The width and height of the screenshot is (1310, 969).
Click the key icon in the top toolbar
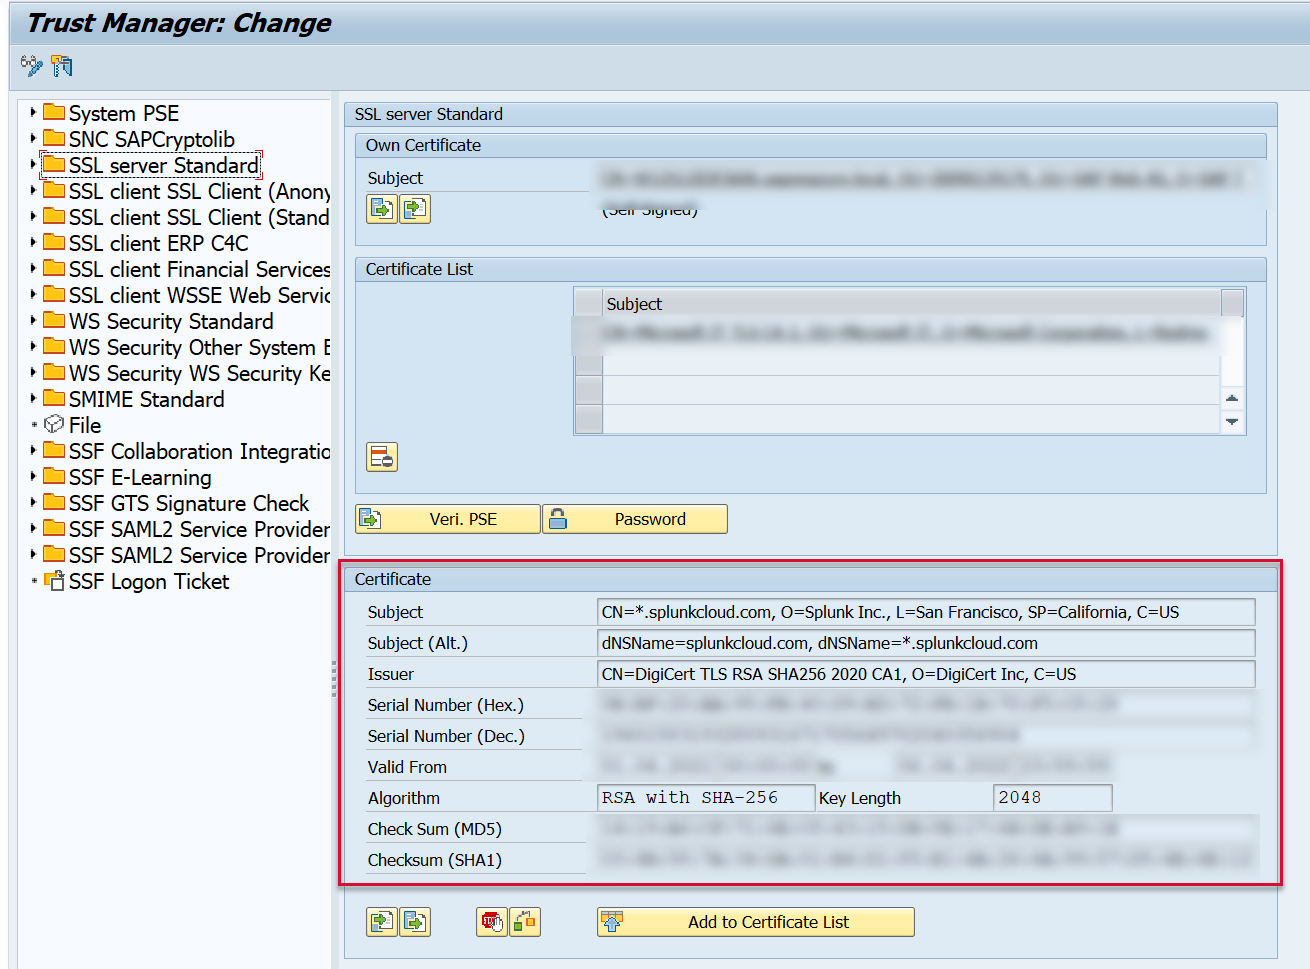tap(62, 66)
